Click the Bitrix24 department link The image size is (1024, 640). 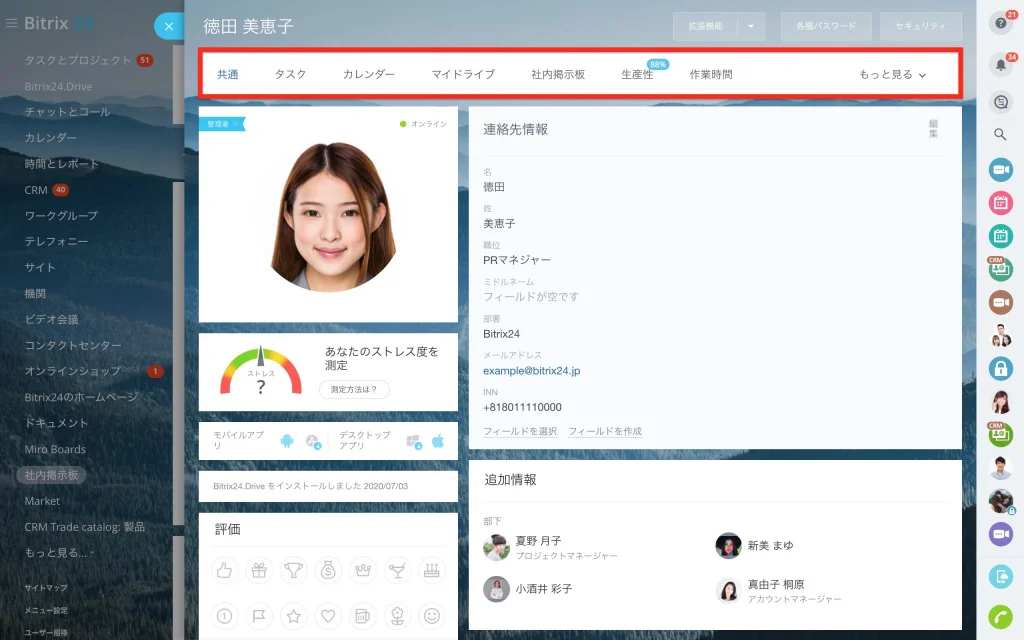(x=502, y=334)
